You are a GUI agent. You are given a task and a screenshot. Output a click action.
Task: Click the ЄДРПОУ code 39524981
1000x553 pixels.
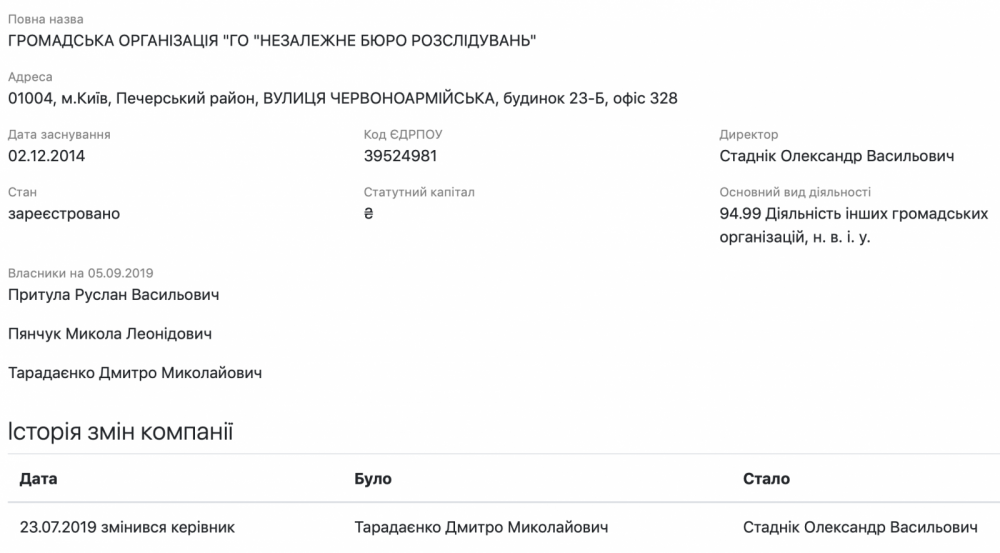point(401,156)
